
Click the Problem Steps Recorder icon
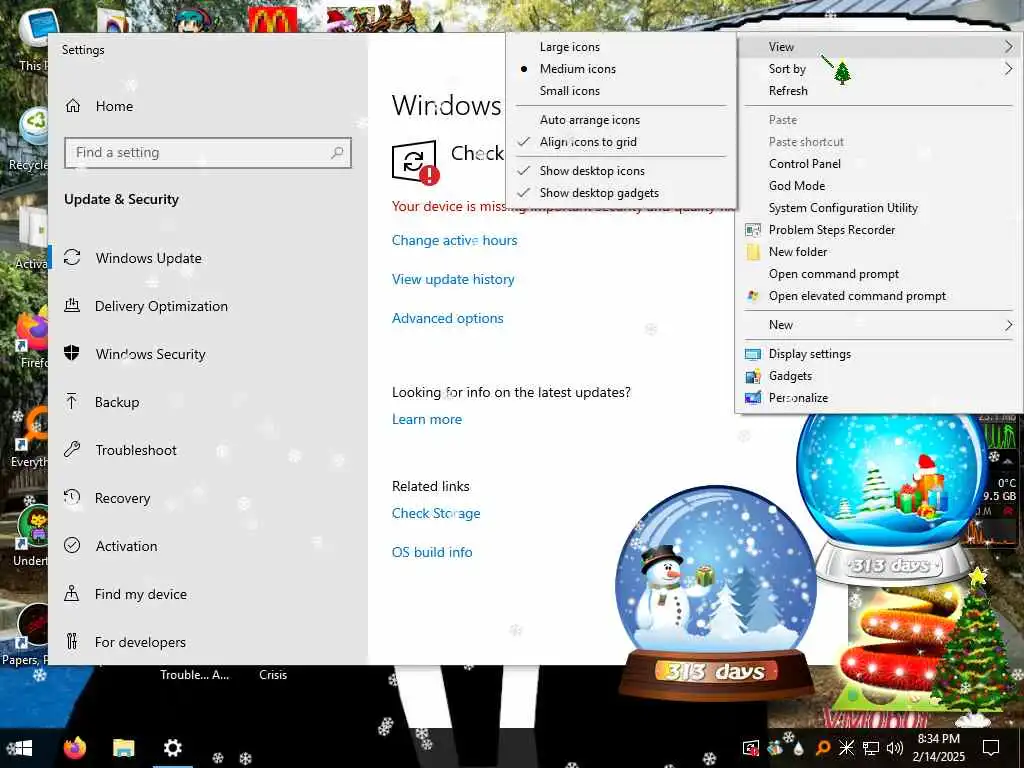click(752, 230)
